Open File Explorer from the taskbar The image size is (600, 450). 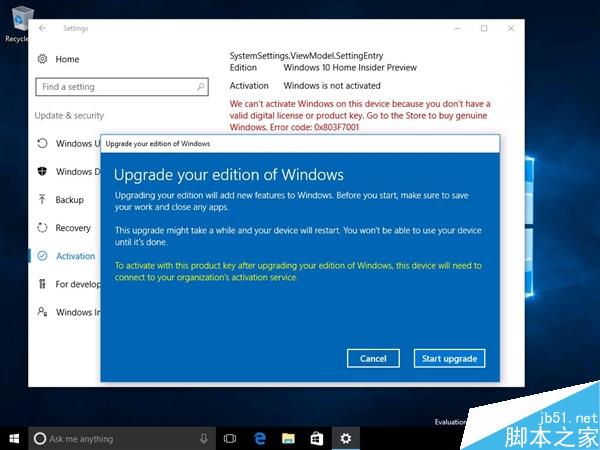288,439
